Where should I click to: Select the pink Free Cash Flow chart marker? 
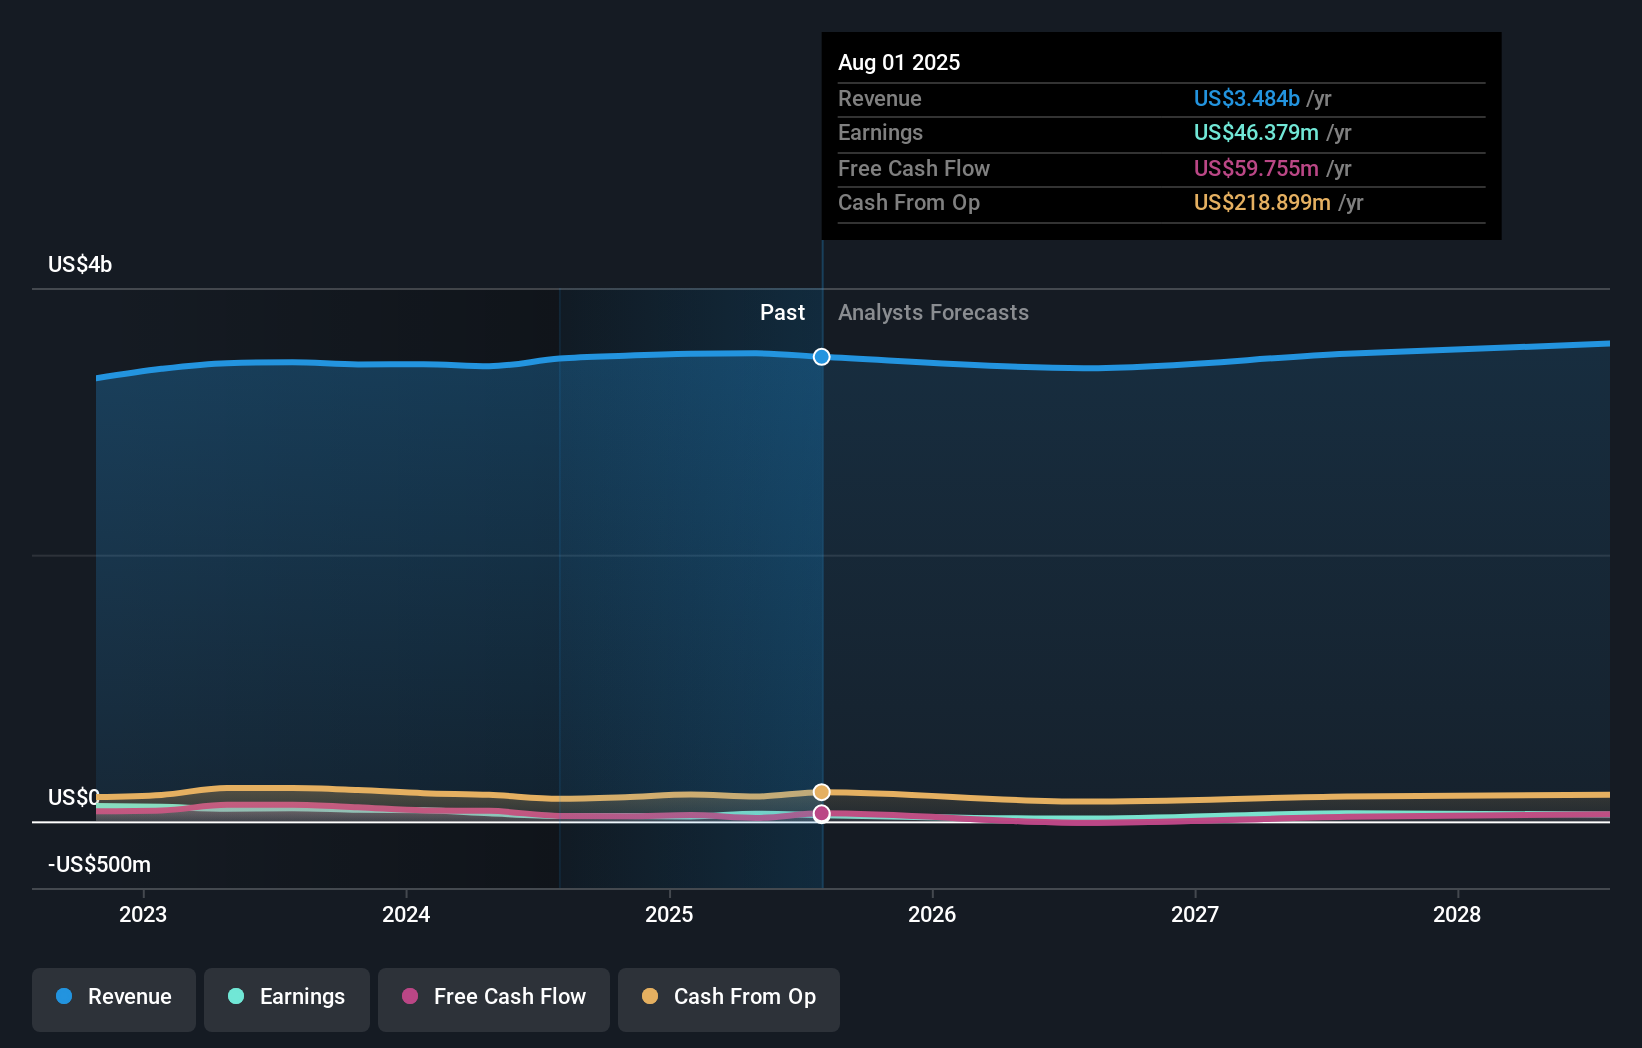pos(821,813)
